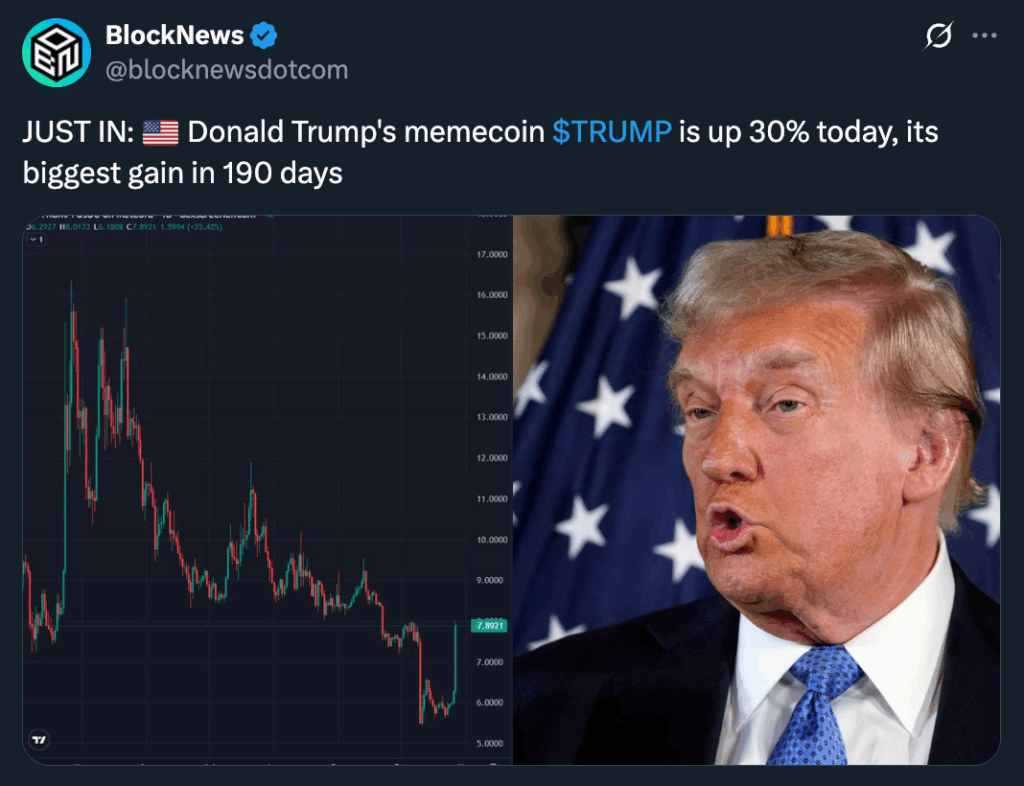
Task: Open the $TRUMP cashtag link
Action: tap(611, 132)
